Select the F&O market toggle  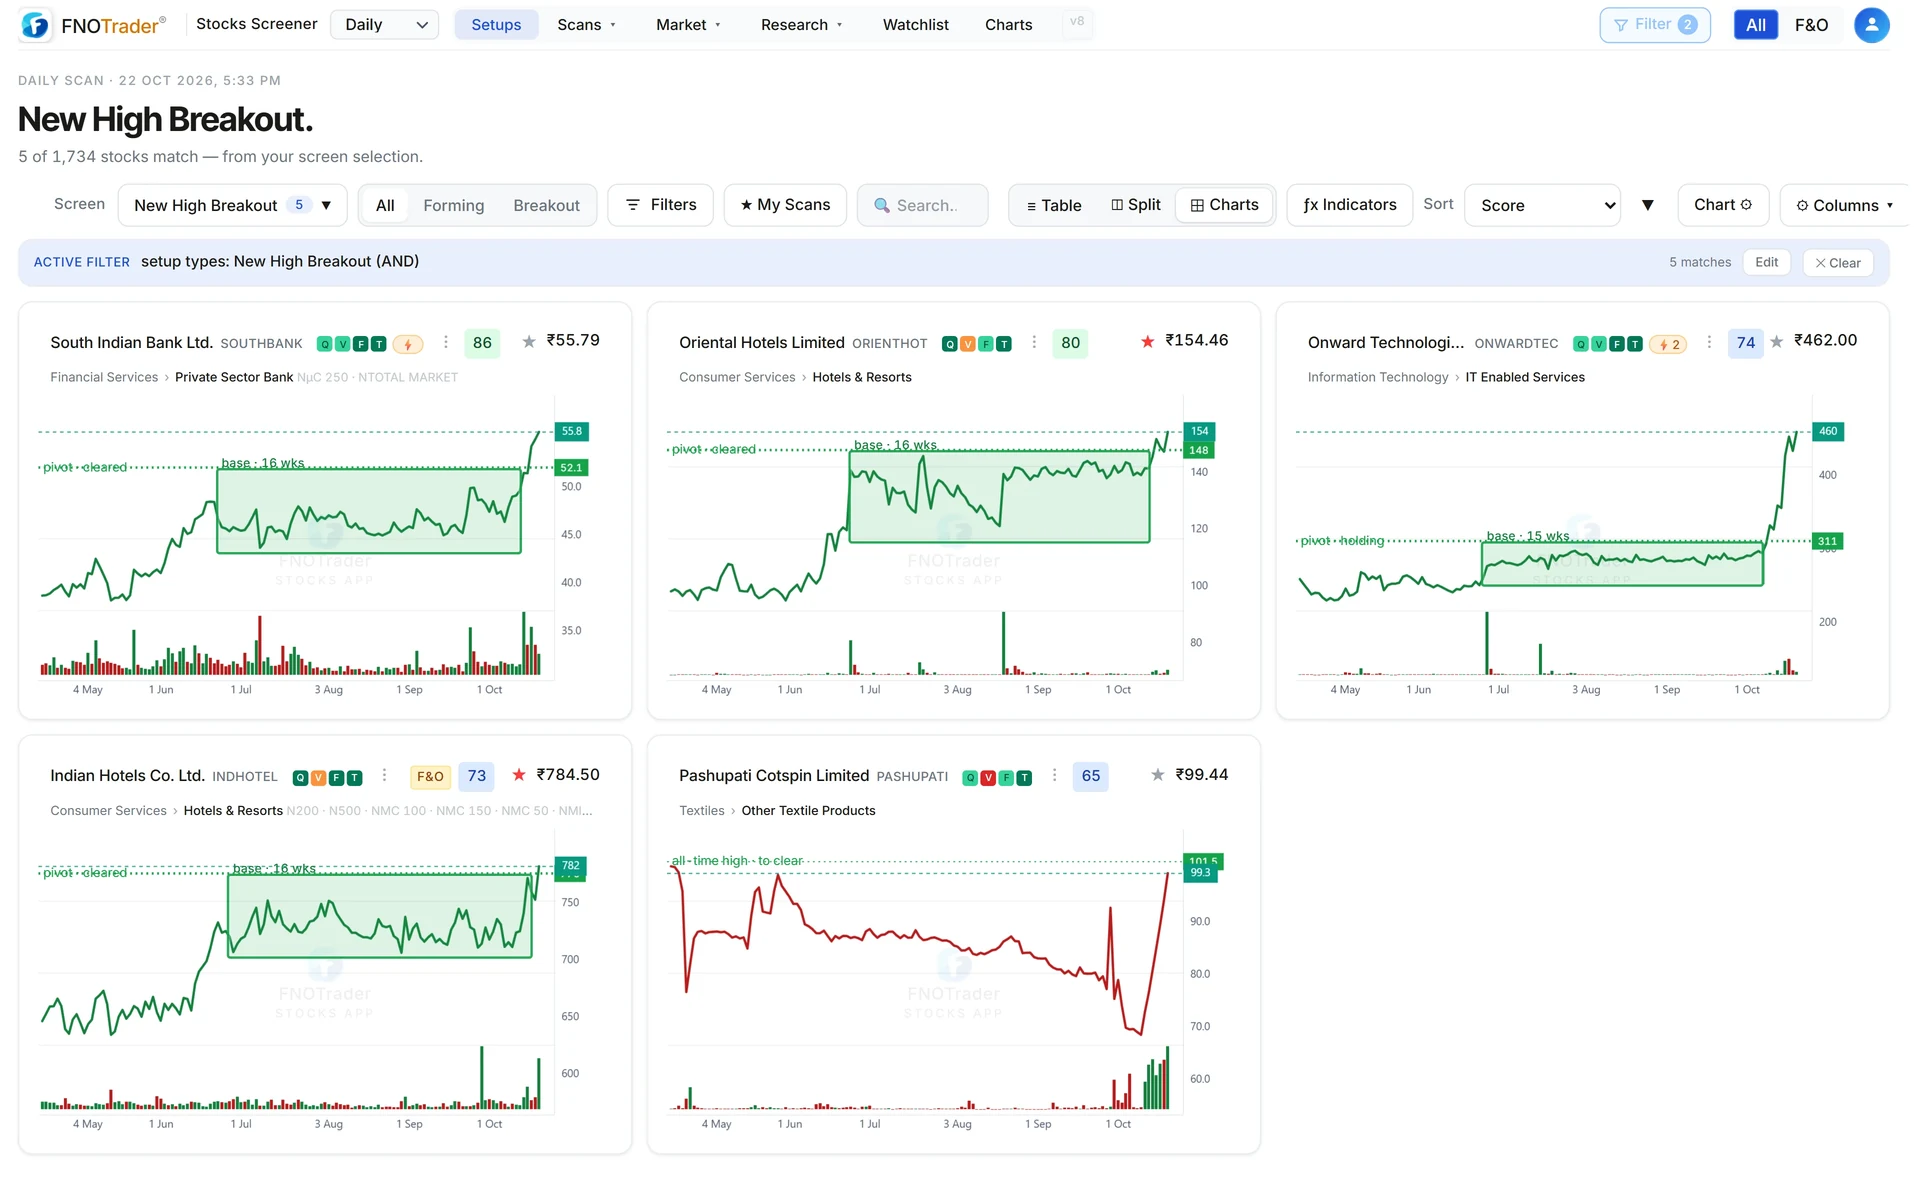pyautogui.click(x=1811, y=25)
